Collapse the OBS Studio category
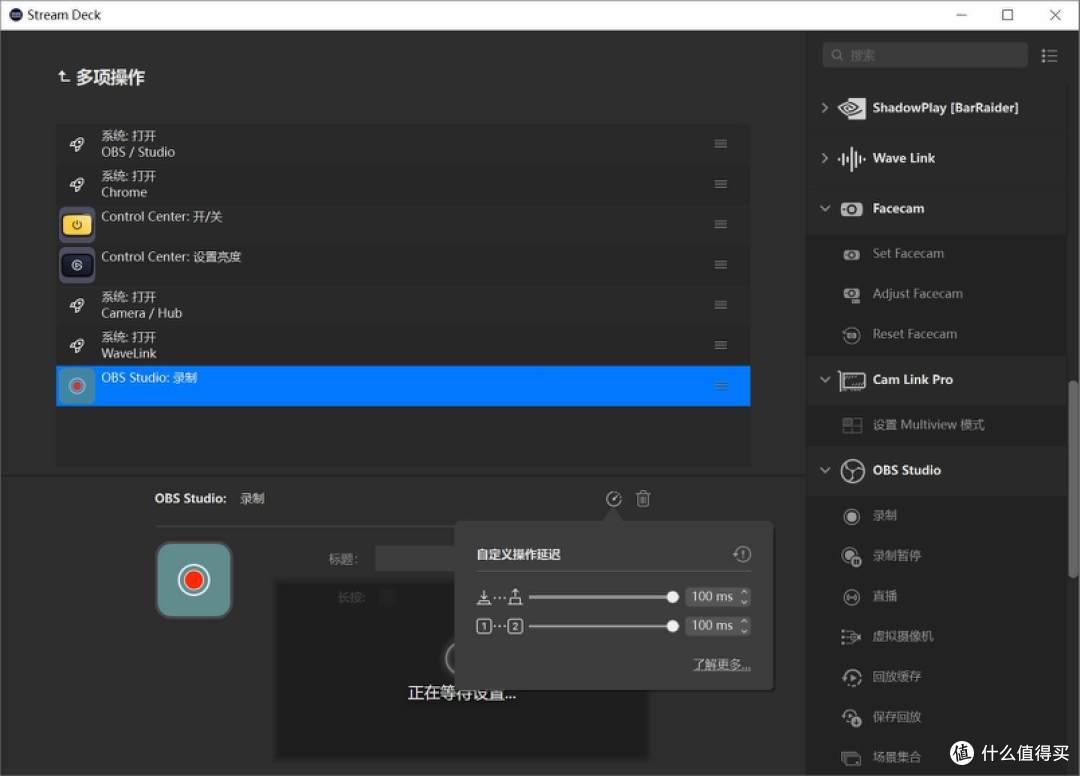This screenshot has width=1080, height=776. [x=824, y=470]
